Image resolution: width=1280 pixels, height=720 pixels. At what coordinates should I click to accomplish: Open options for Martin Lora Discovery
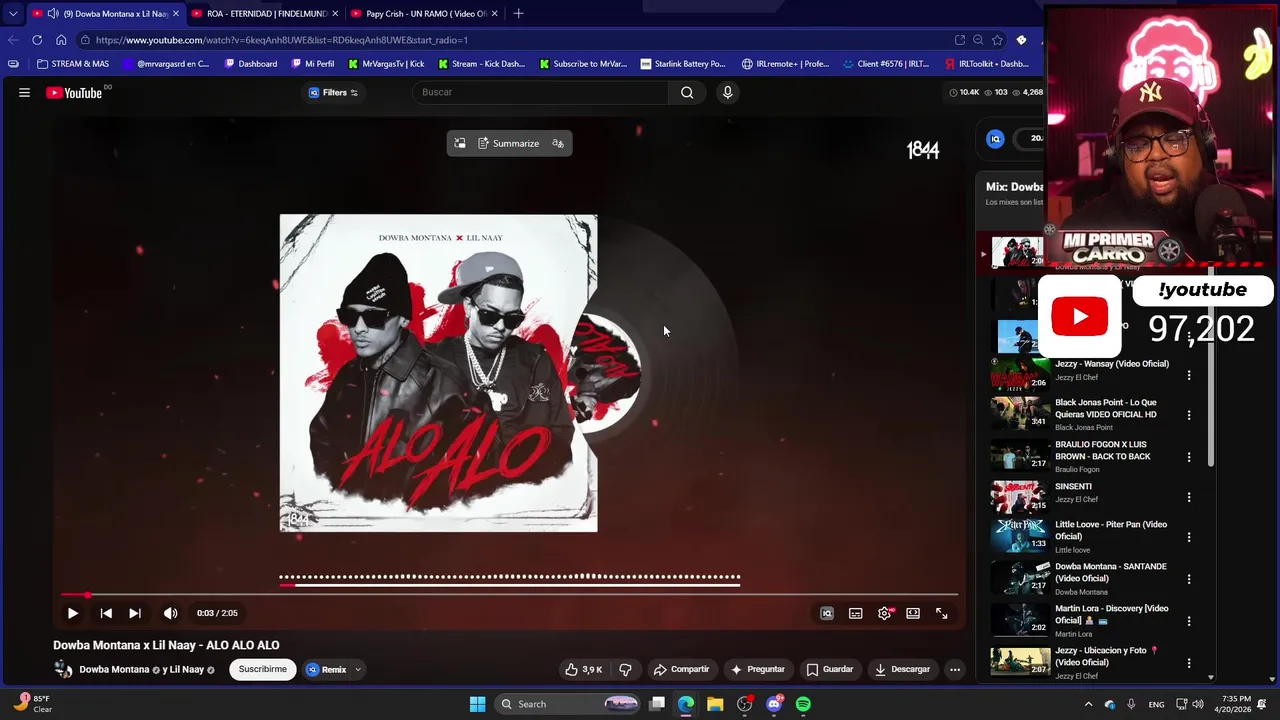tap(1189, 621)
